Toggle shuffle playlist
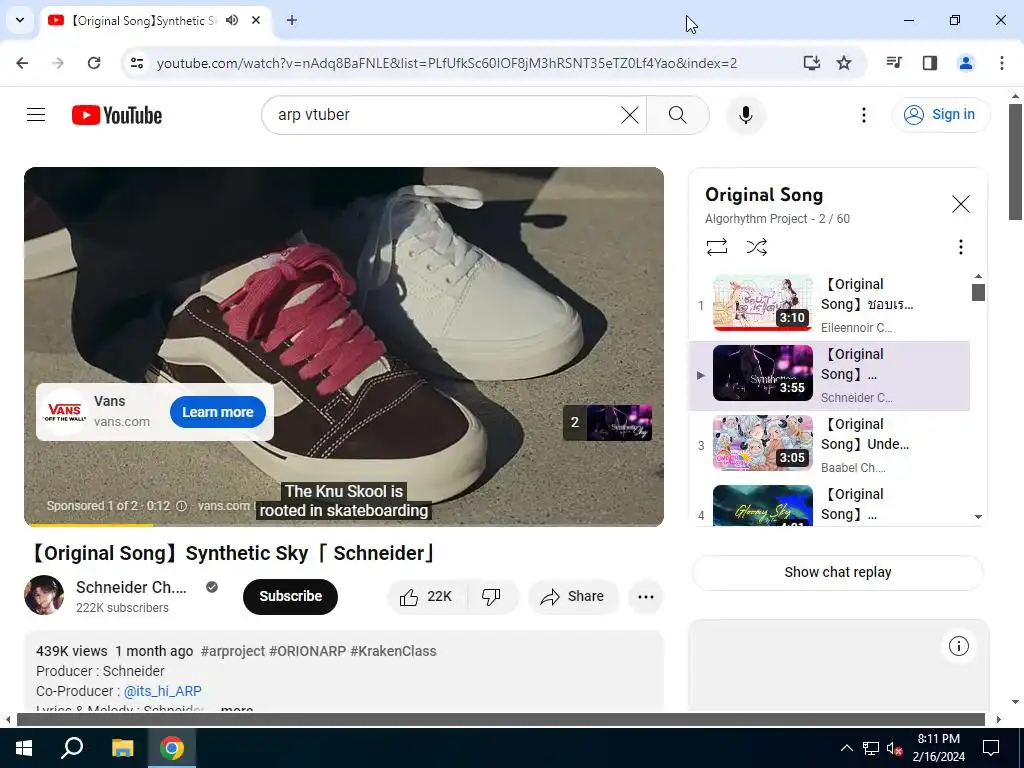This screenshot has width=1024, height=768. 756,247
